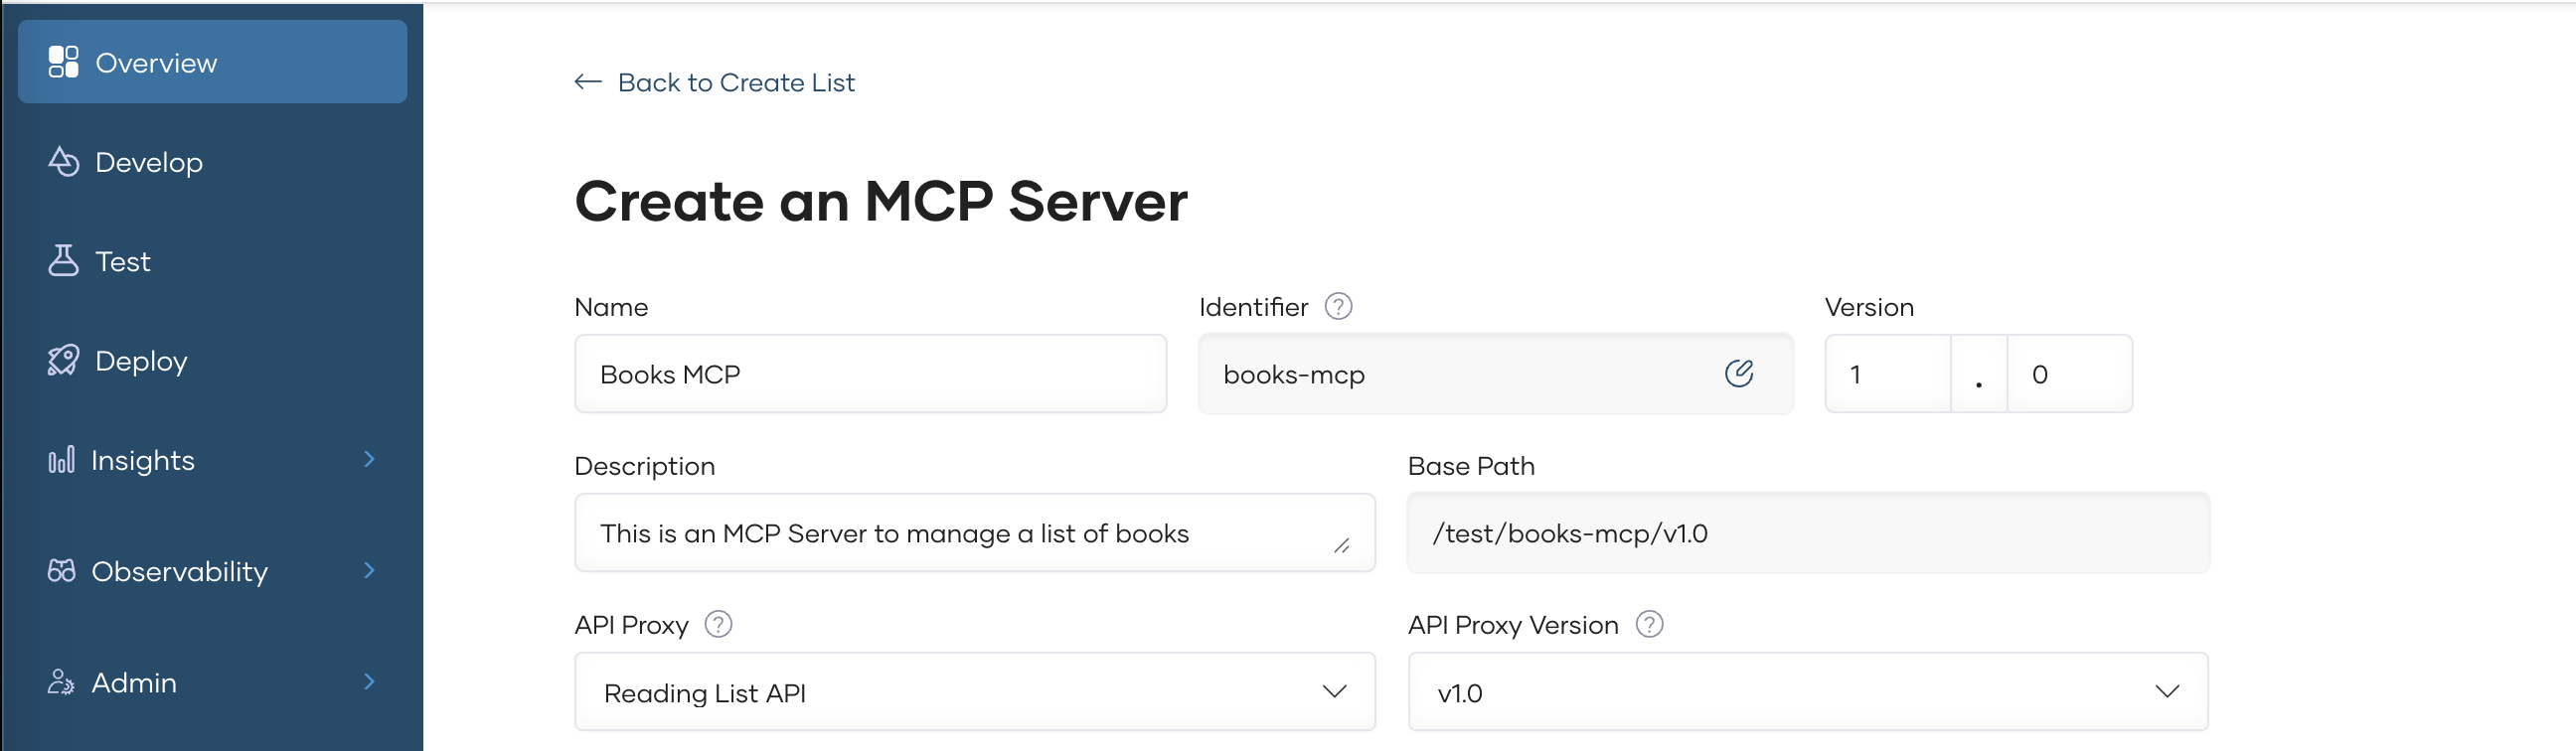Click the major version number field
The image size is (2576, 751).
click(1886, 374)
